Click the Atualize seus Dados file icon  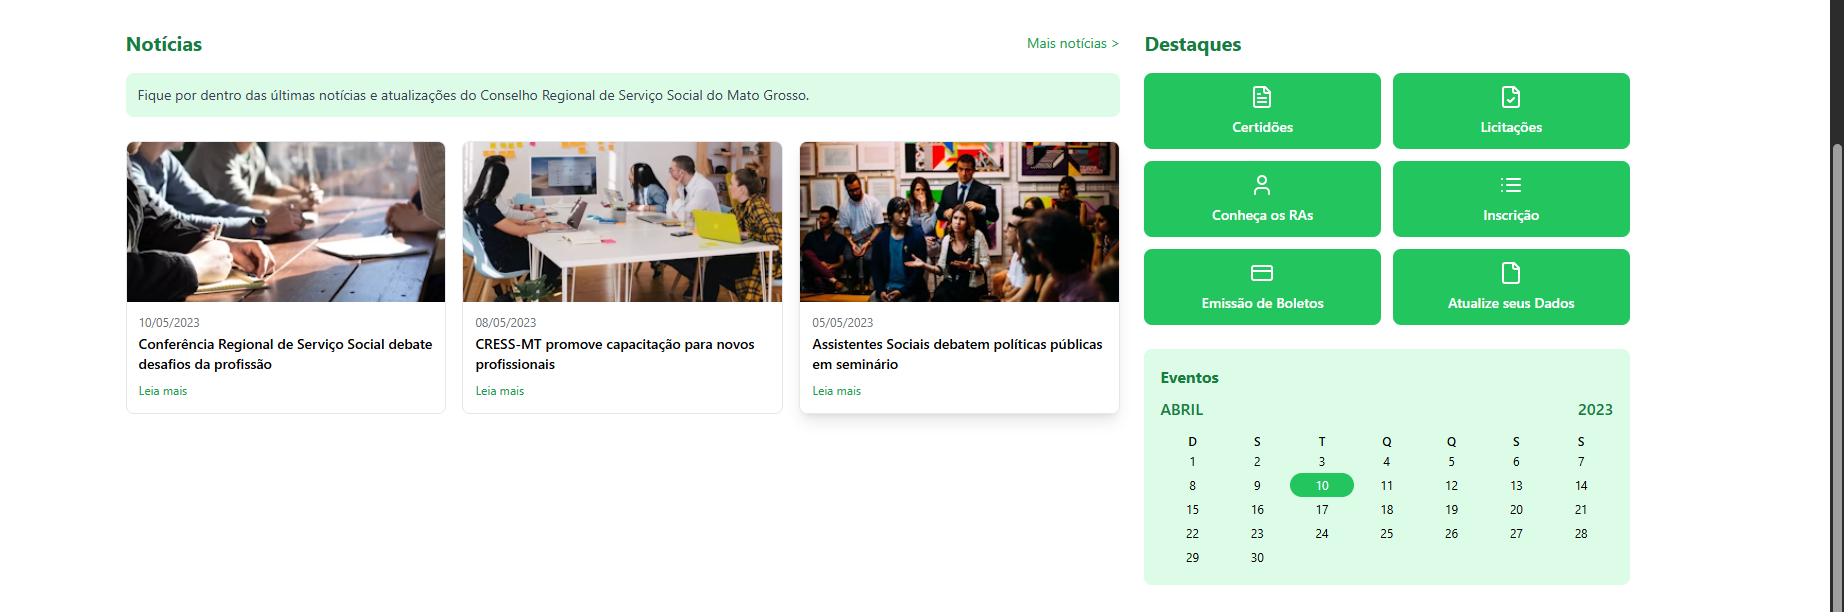coord(1511,273)
